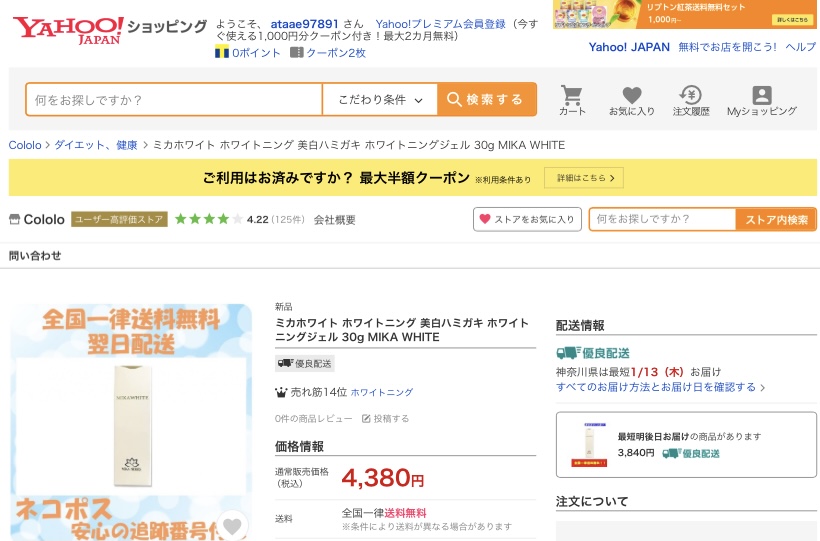Click truck icon in 優良配送 badge under title
Image resolution: width=820 pixels, height=541 pixels.
click(x=286, y=363)
